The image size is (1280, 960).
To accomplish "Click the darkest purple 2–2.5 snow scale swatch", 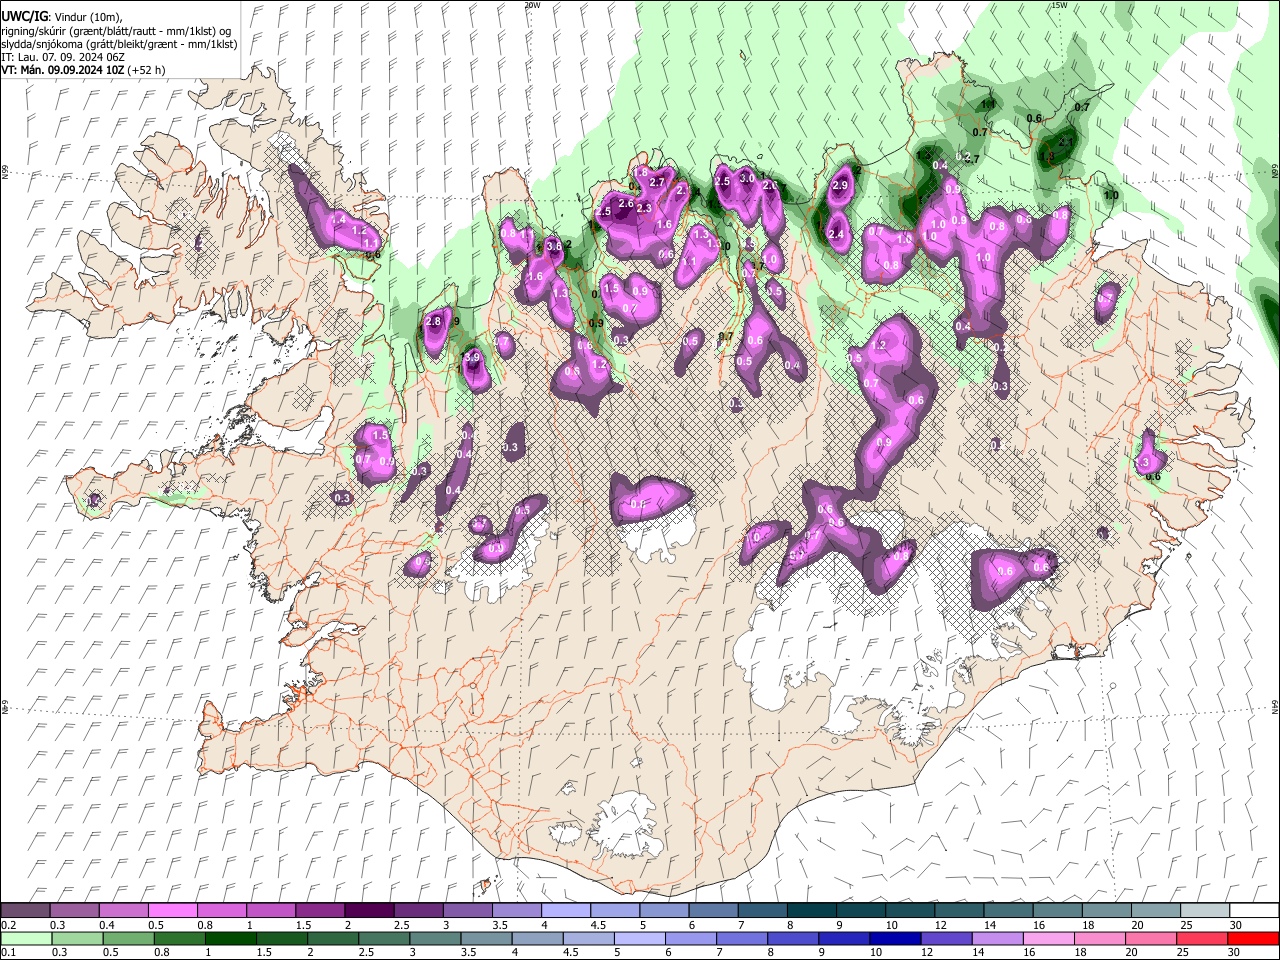I will pos(368,911).
